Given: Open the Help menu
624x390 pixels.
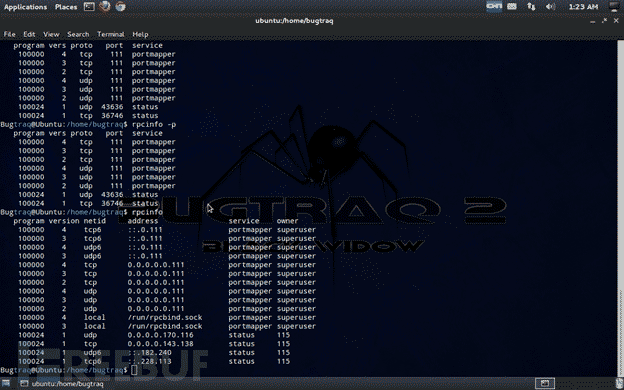Looking at the screenshot, I should click(140, 34).
